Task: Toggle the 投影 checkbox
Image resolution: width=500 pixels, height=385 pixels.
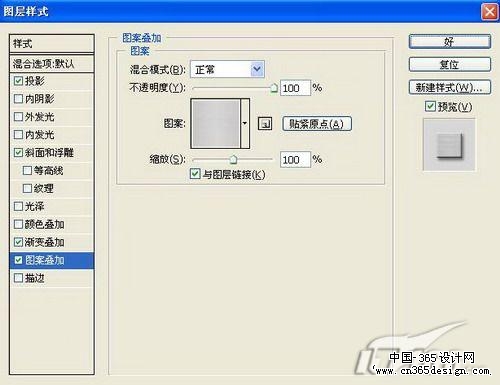Action: (18, 81)
